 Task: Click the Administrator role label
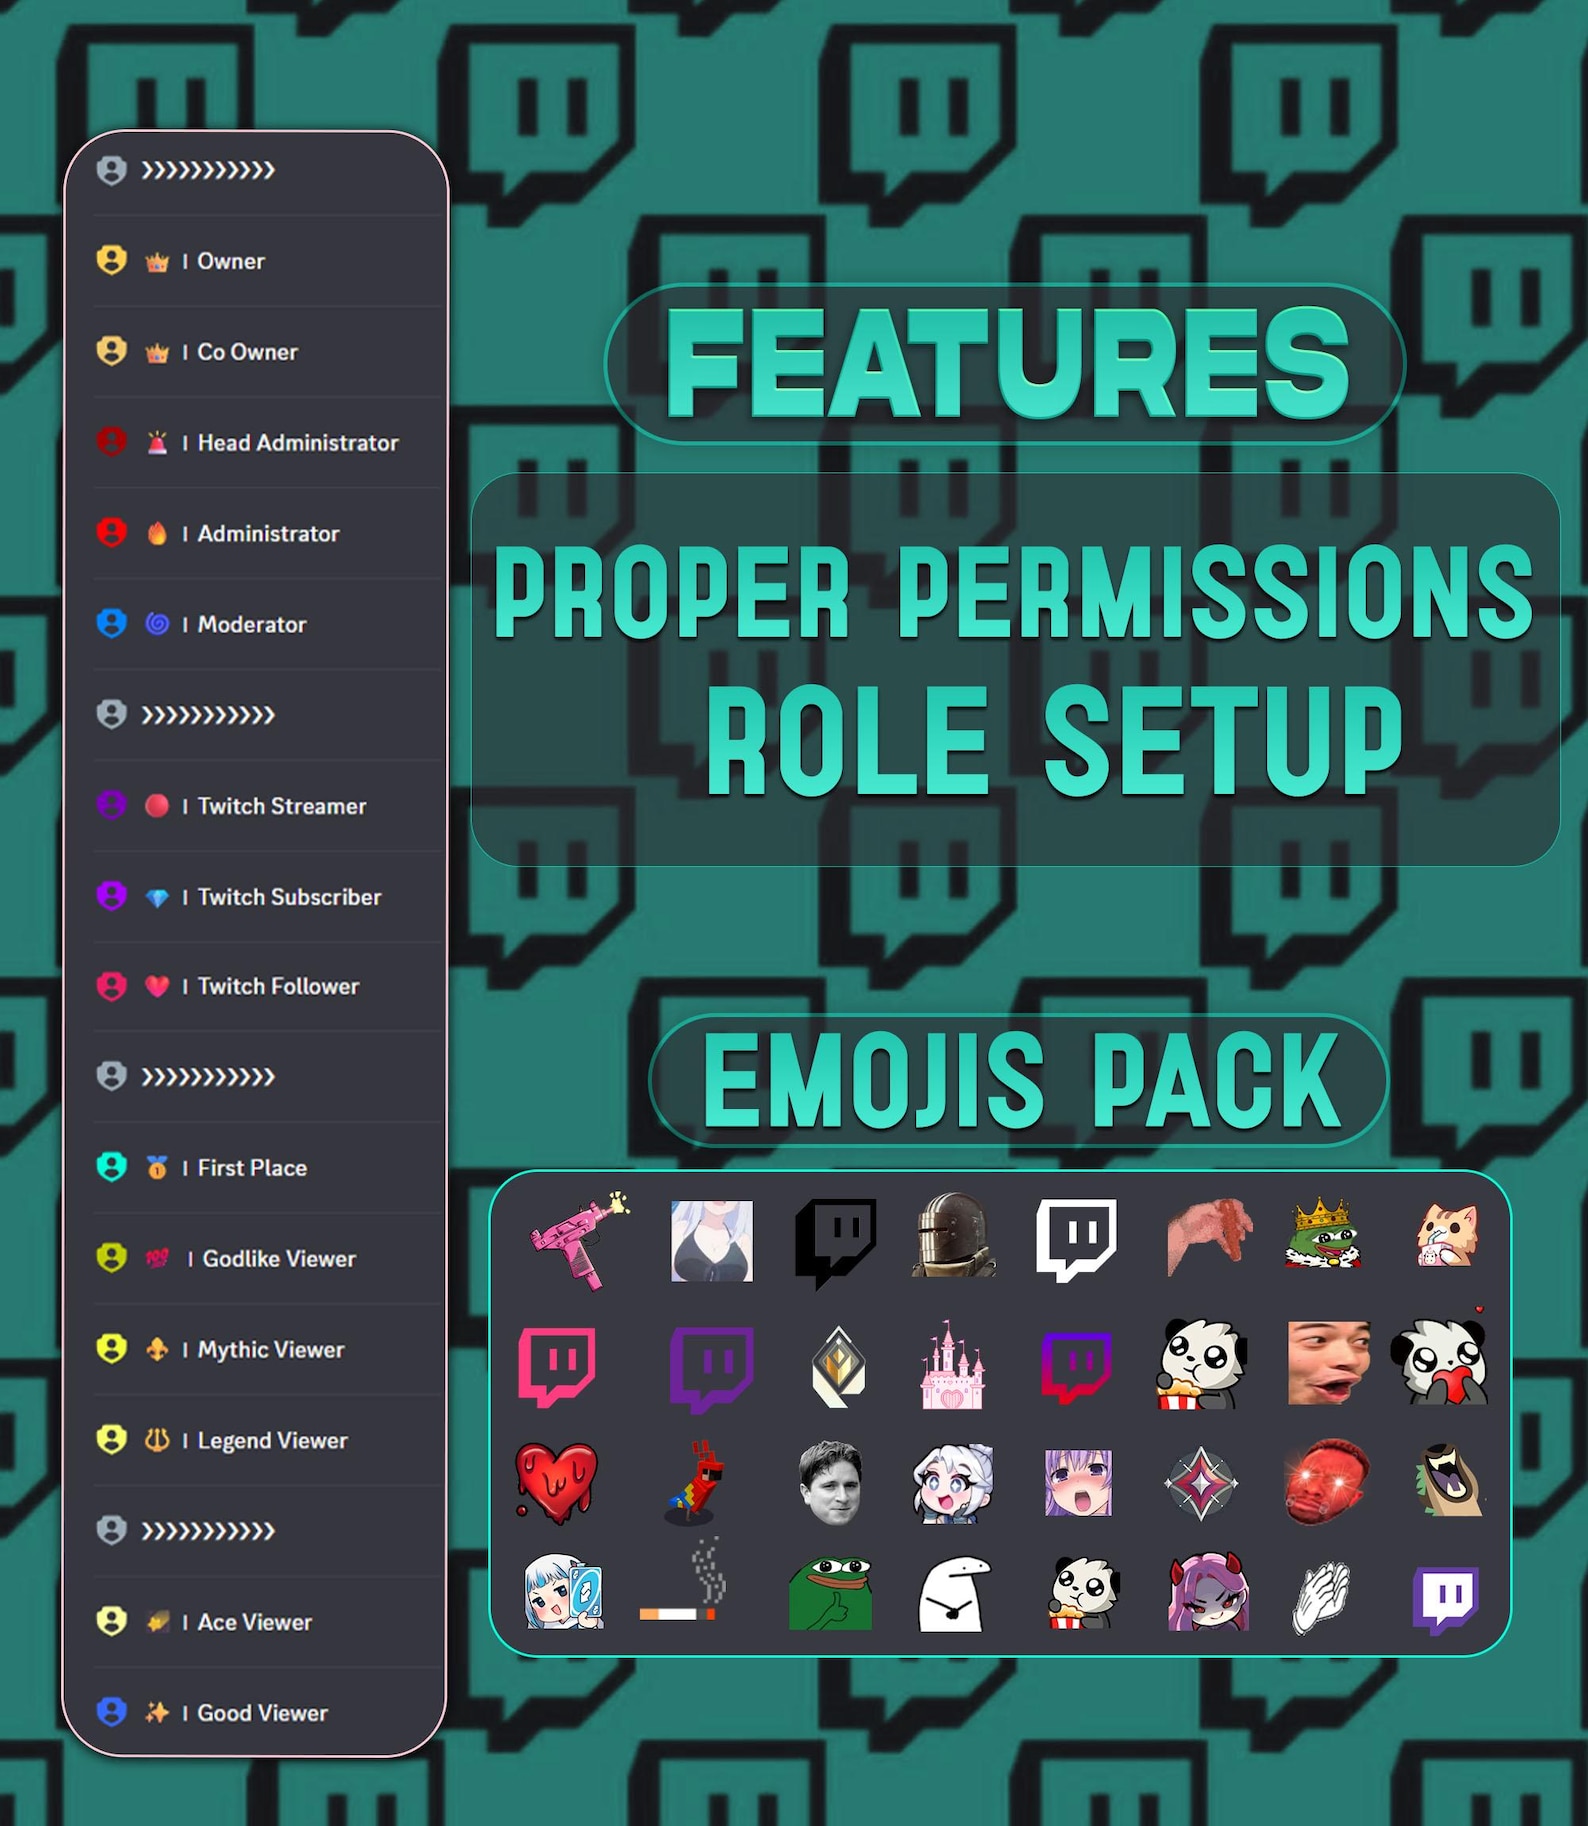268,534
